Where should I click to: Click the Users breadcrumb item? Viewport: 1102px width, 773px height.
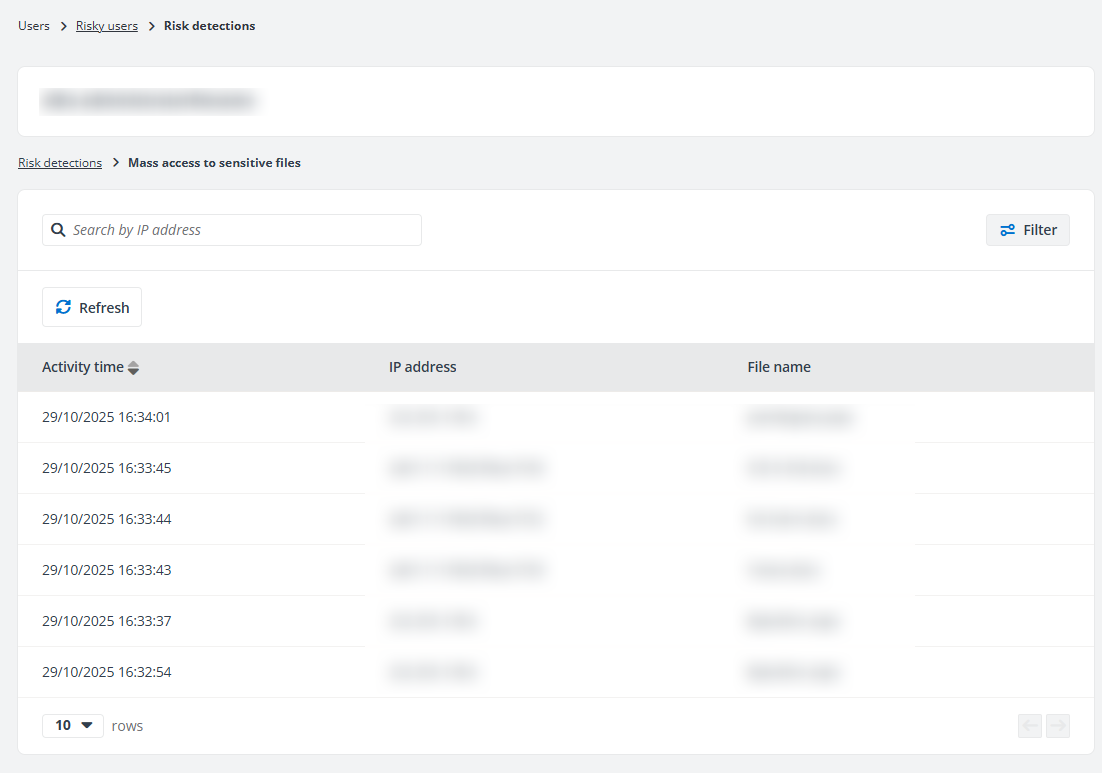[x=33, y=25]
